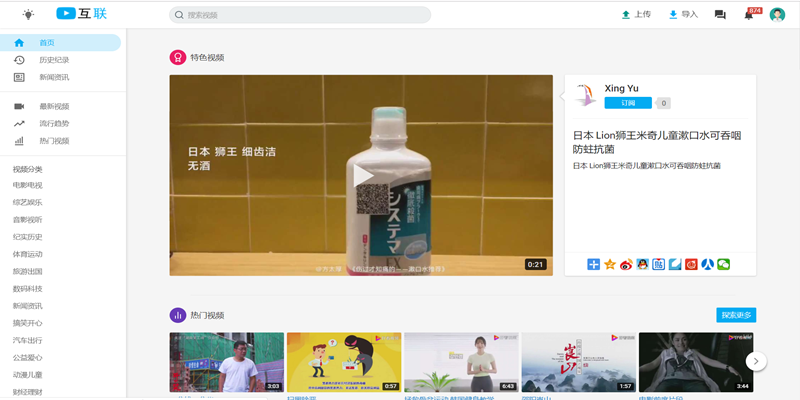Click the magnifier search icon
This screenshot has width=800, height=400.
click(179, 15)
